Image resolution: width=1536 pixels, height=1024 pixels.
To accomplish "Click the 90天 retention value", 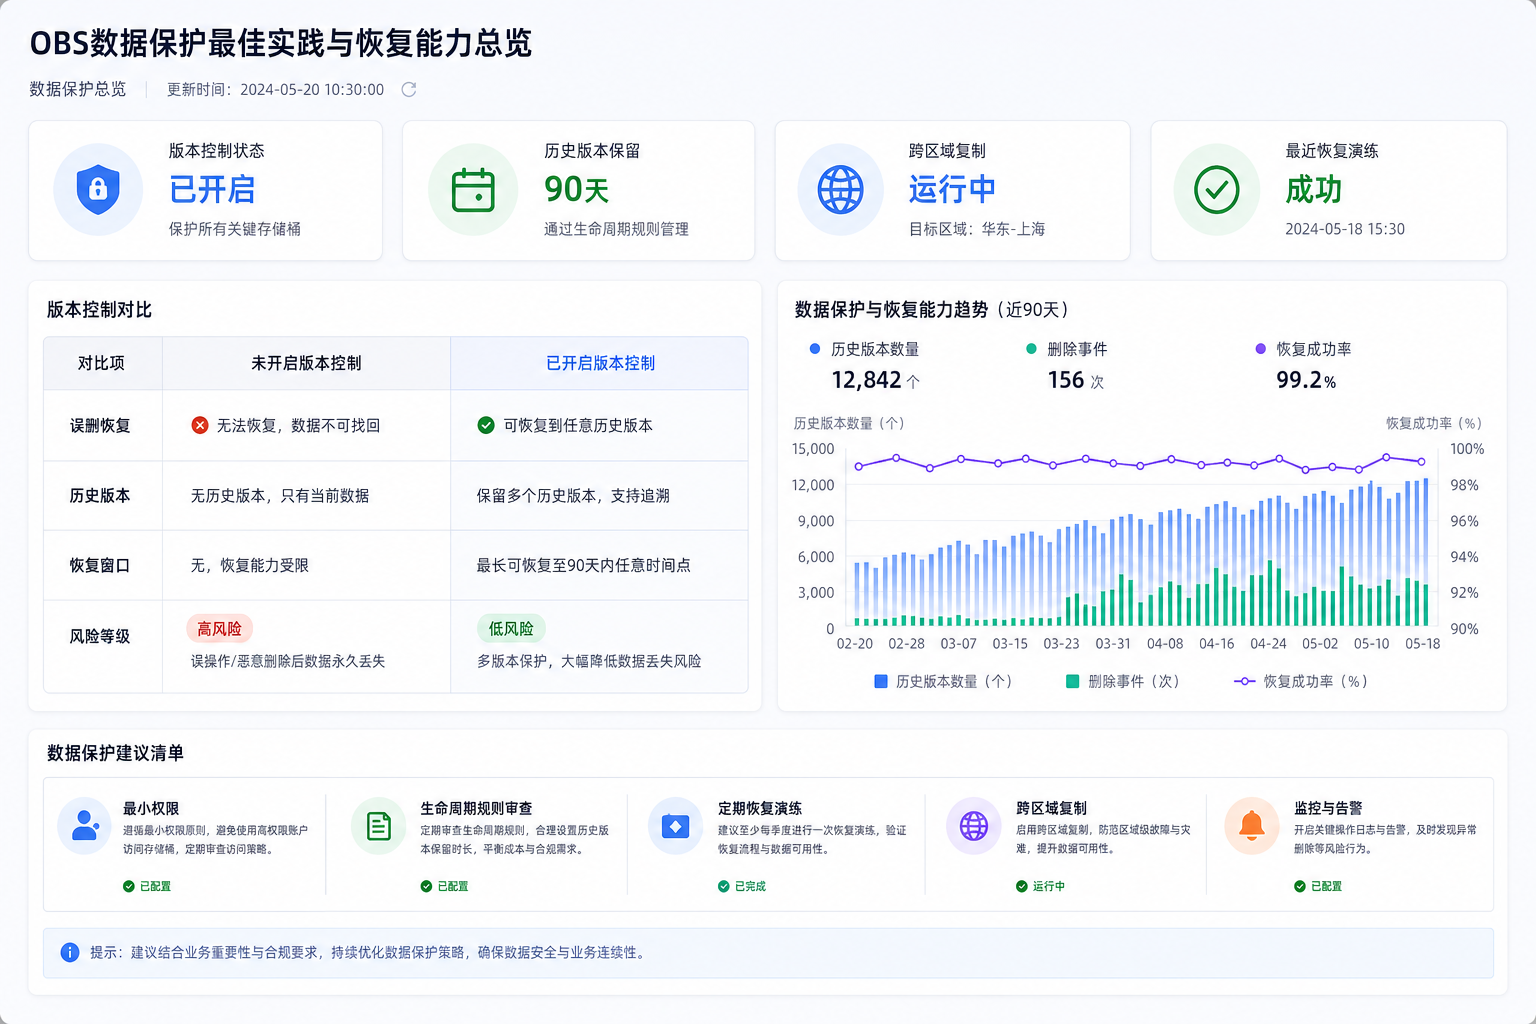I will pos(577,189).
